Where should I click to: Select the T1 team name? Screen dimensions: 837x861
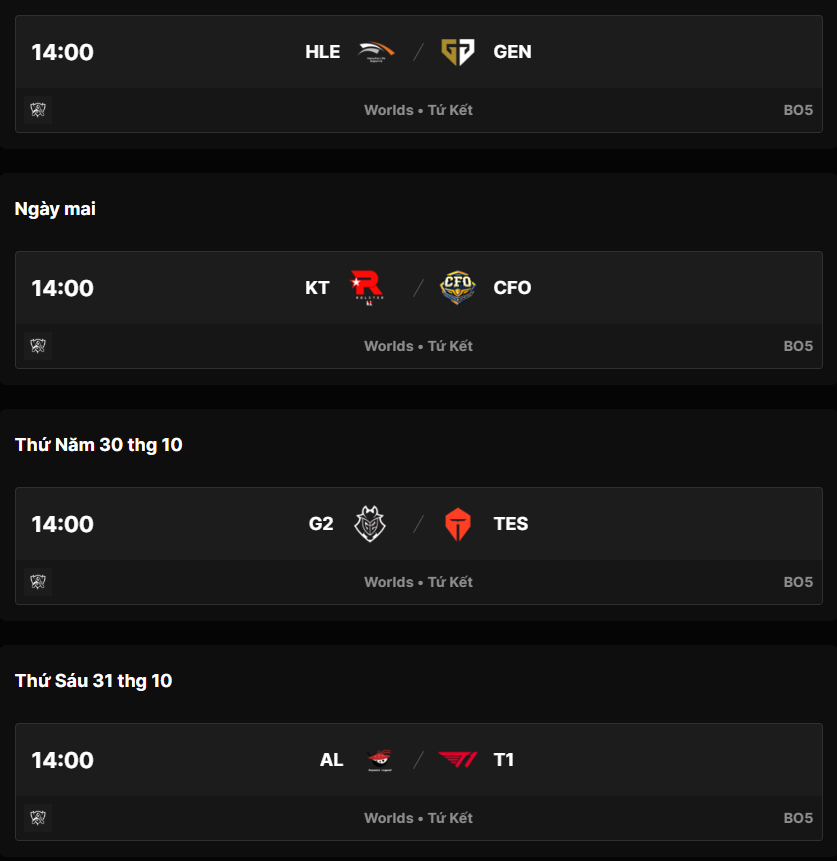pos(504,760)
